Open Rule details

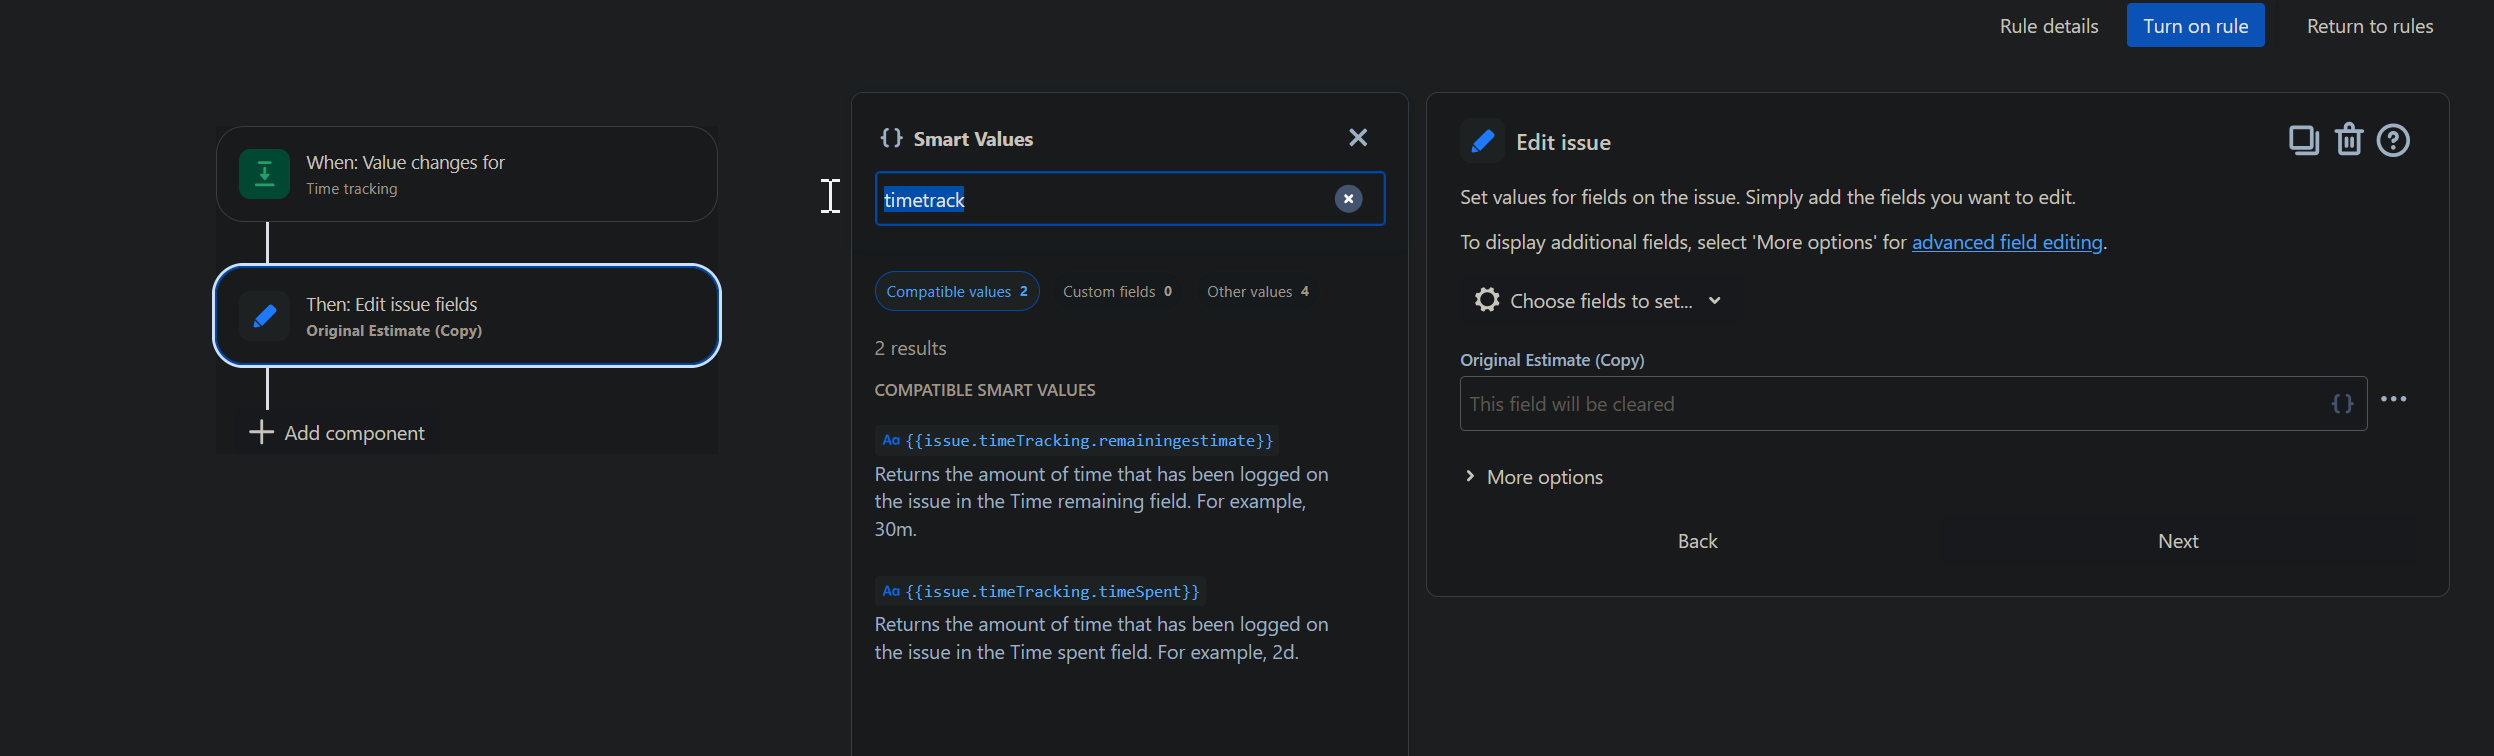tap(2049, 26)
